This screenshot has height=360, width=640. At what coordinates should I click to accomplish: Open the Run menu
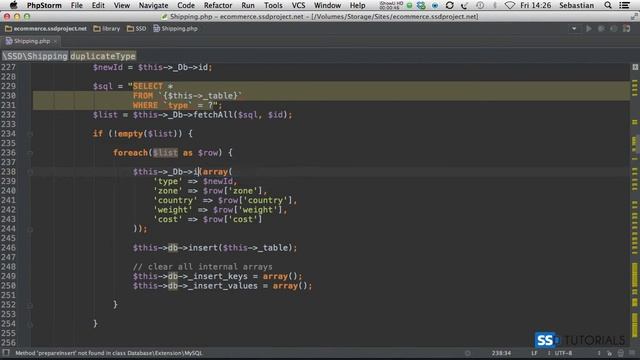pyautogui.click(x=248, y=5)
